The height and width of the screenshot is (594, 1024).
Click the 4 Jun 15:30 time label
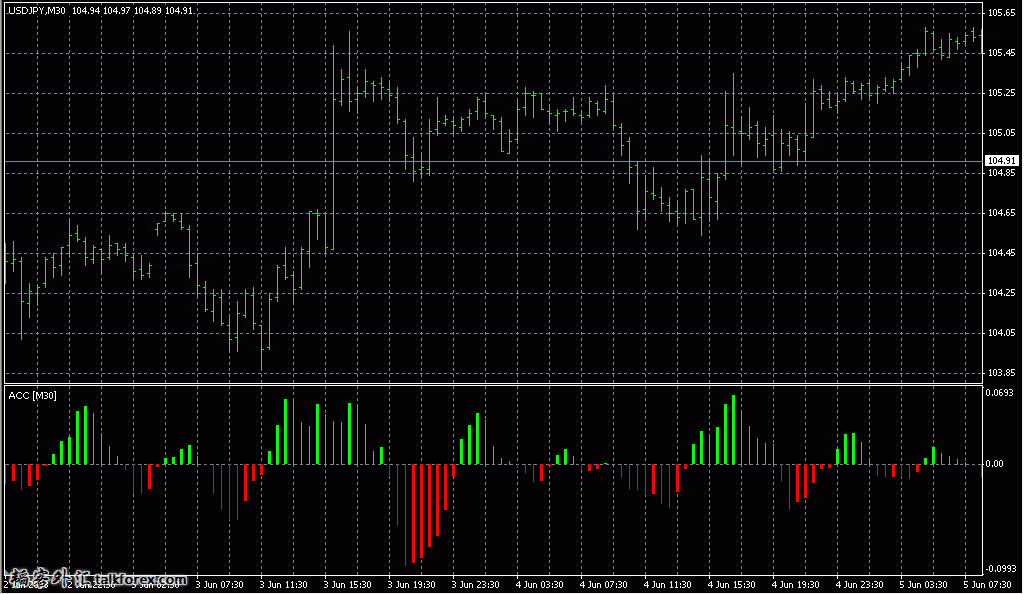pyautogui.click(x=731, y=585)
